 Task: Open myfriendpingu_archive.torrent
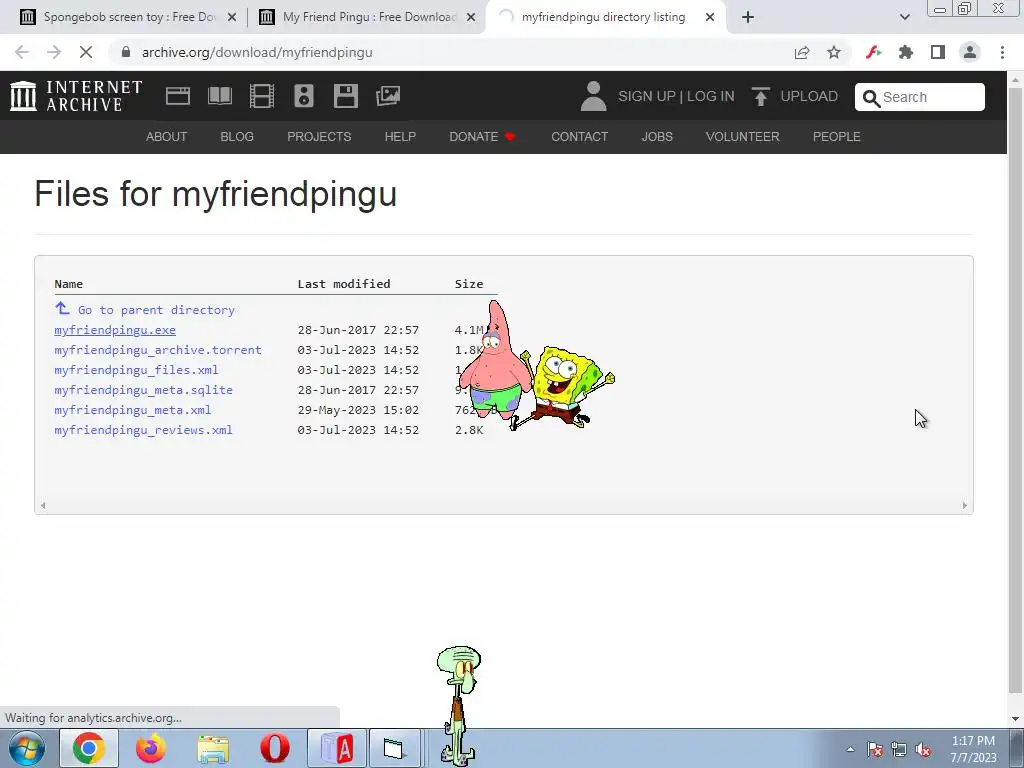click(158, 350)
